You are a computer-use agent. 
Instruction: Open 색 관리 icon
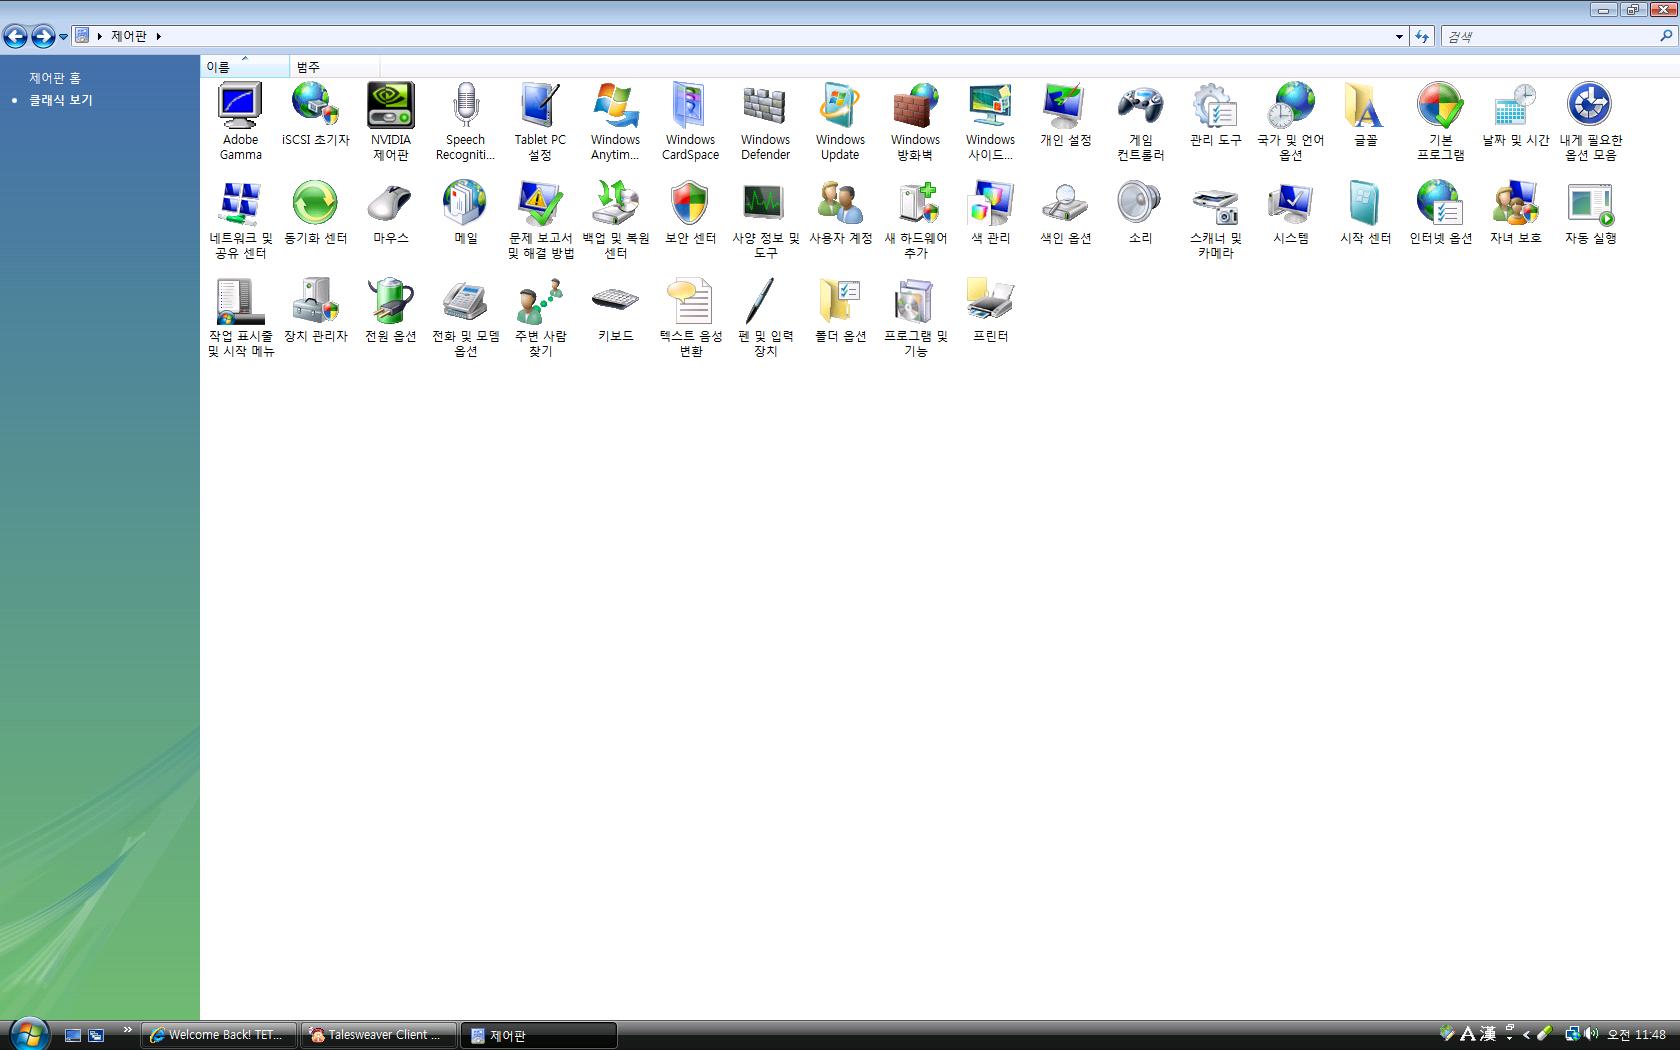[x=990, y=204]
